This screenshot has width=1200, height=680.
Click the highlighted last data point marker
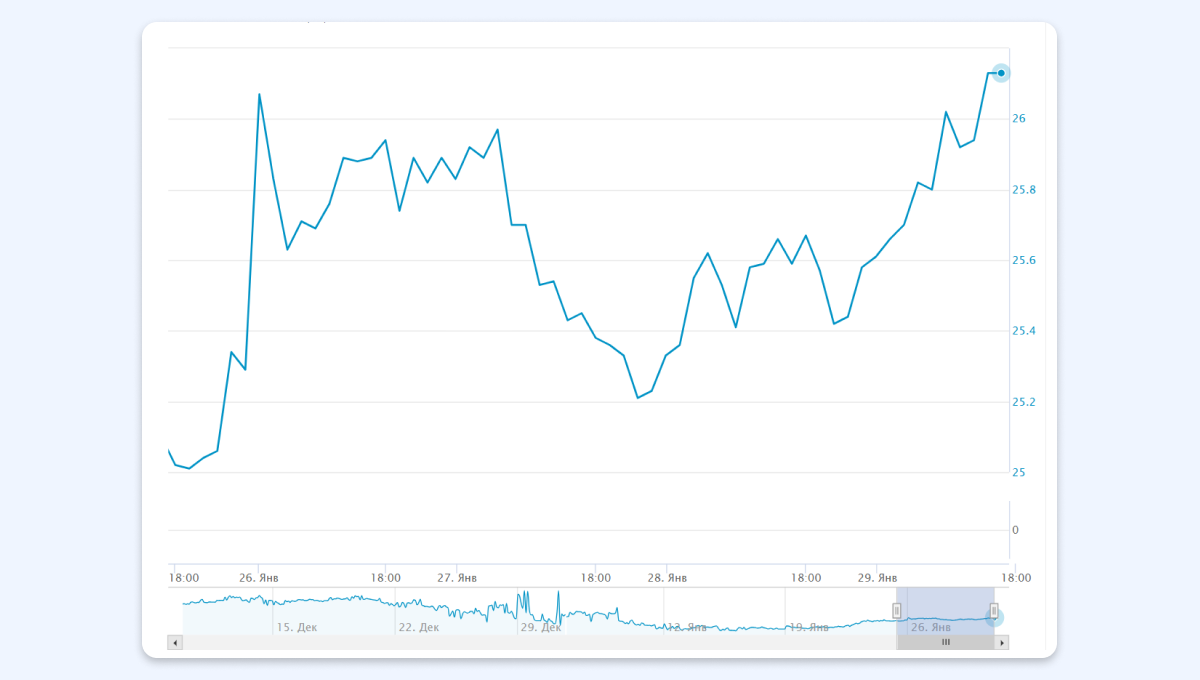tap(1001, 73)
